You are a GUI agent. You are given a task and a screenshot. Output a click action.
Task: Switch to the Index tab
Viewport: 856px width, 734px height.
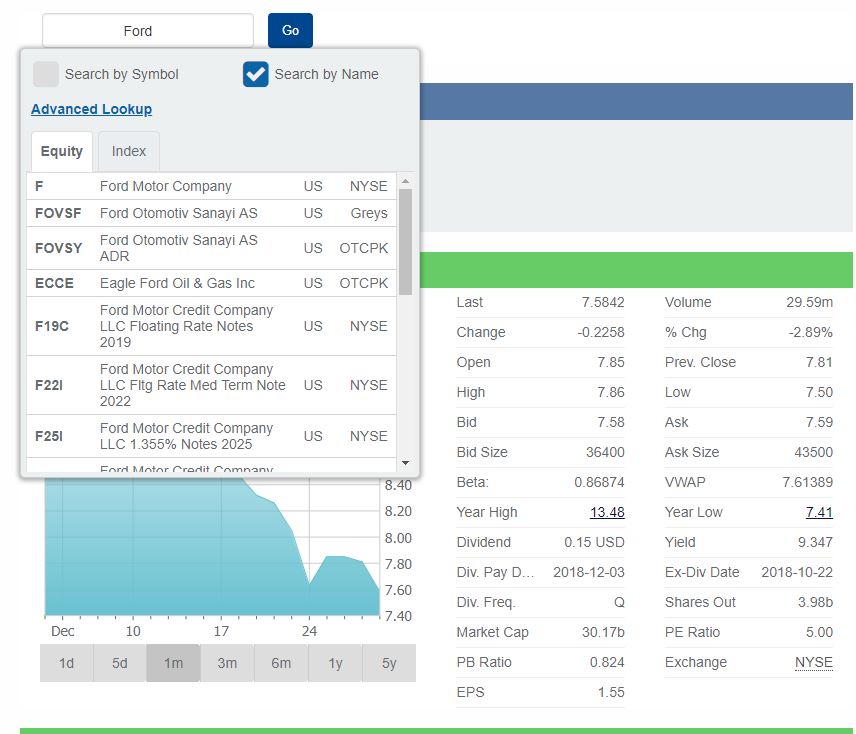[x=129, y=151]
